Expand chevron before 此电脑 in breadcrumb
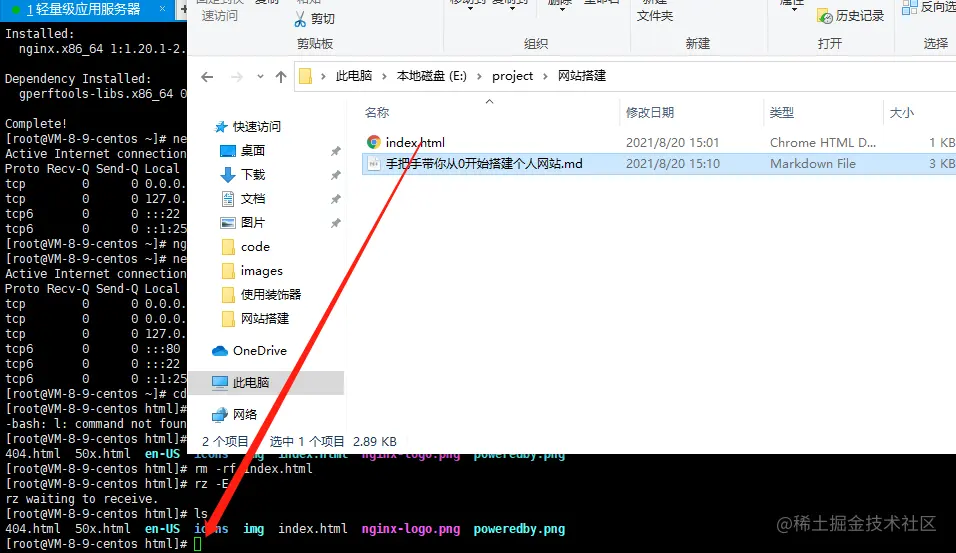The image size is (956, 553). (323, 76)
